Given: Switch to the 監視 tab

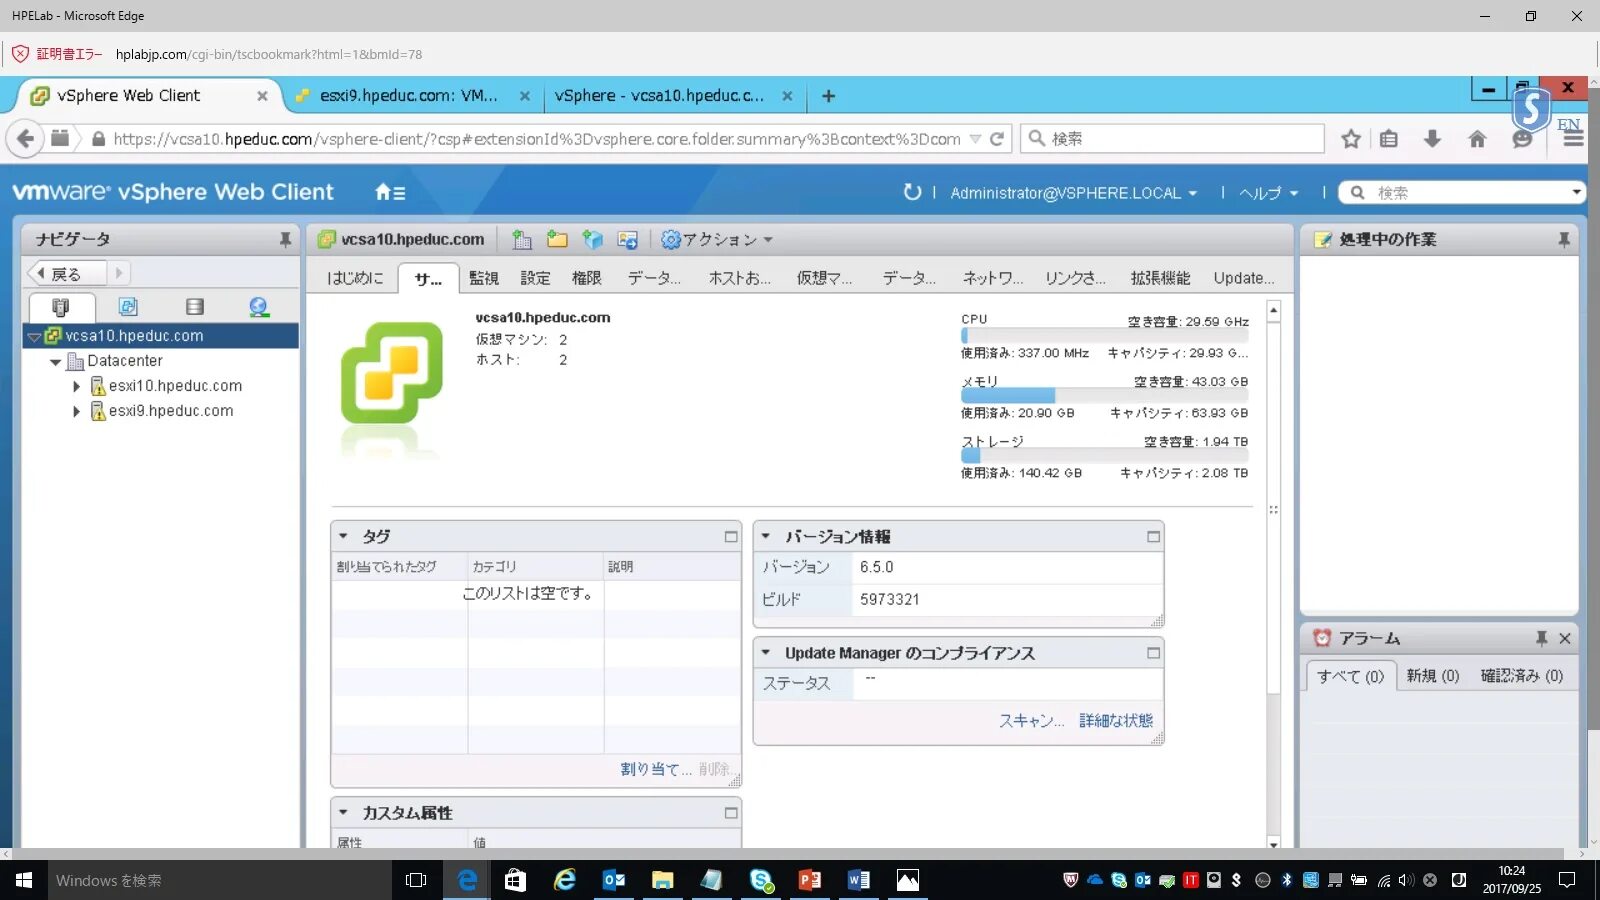Looking at the screenshot, I should [484, 278].
